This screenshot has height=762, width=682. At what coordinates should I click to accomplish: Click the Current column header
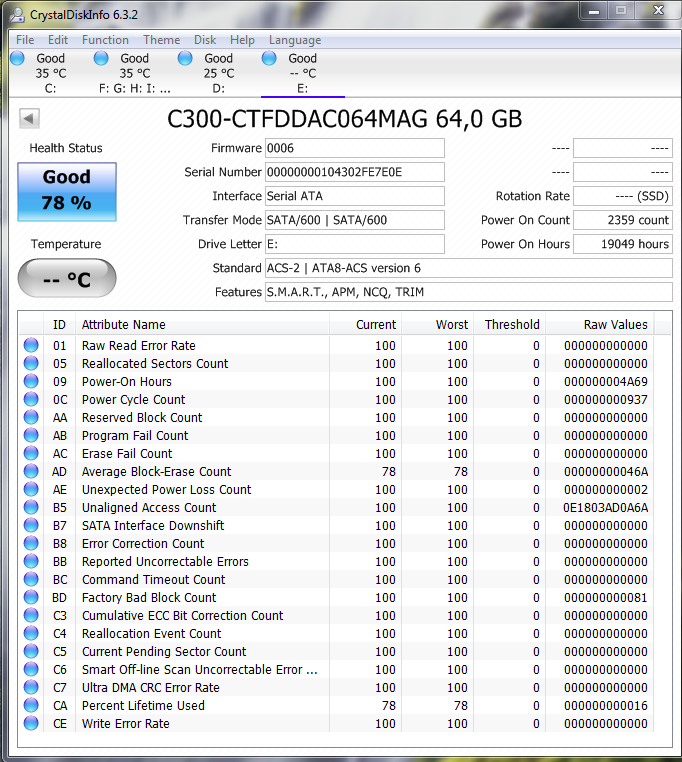(366, 325)
